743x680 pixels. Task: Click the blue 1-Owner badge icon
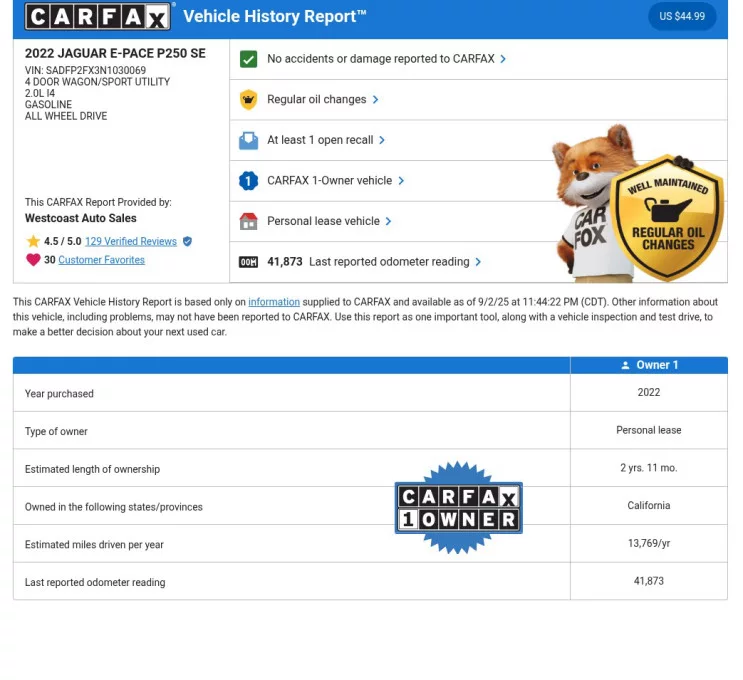249,181
